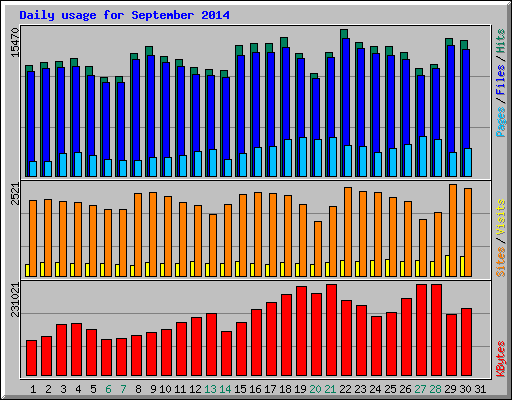The height and width of the screenshot is (400, 512).
Task: Click the 'Hits' legend label
Action: 500,41
